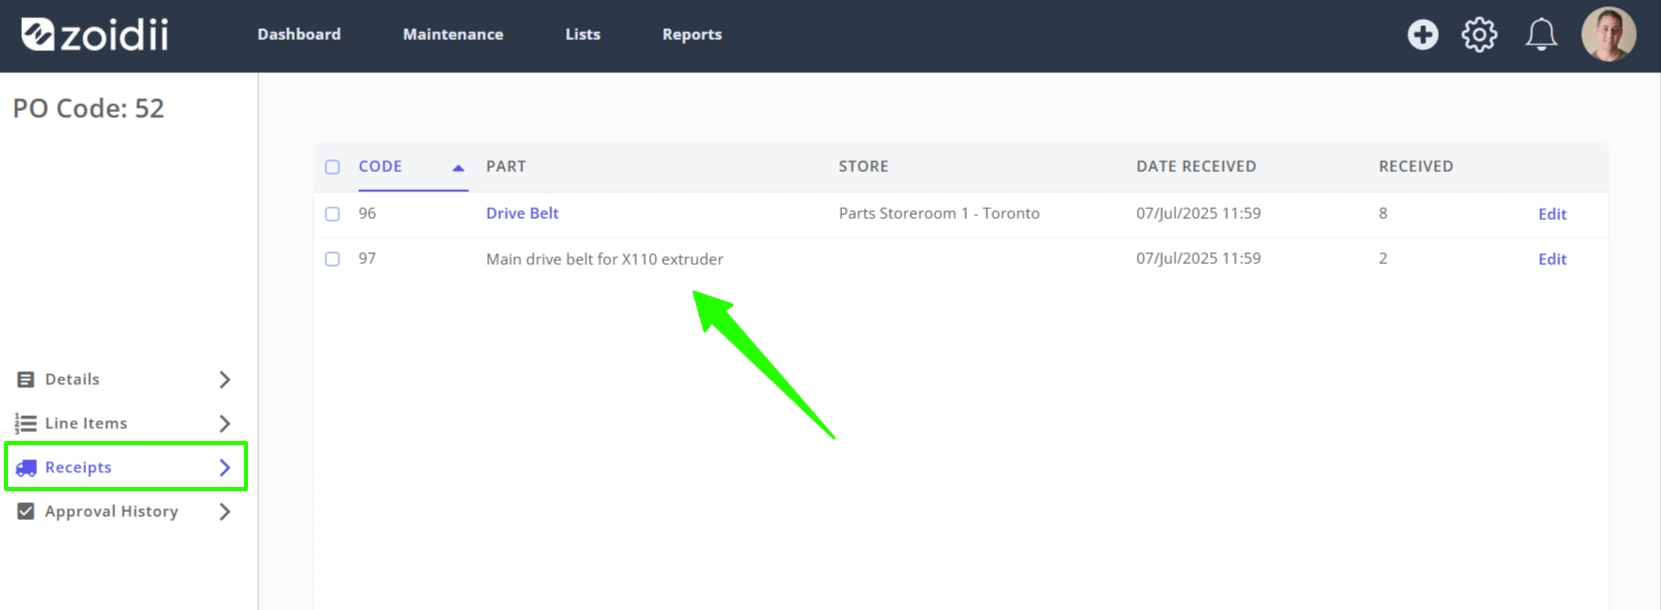Viewport: 1661px width, 610px height.
Task: Click the CODE sort arrow
Action: [458, 168]
